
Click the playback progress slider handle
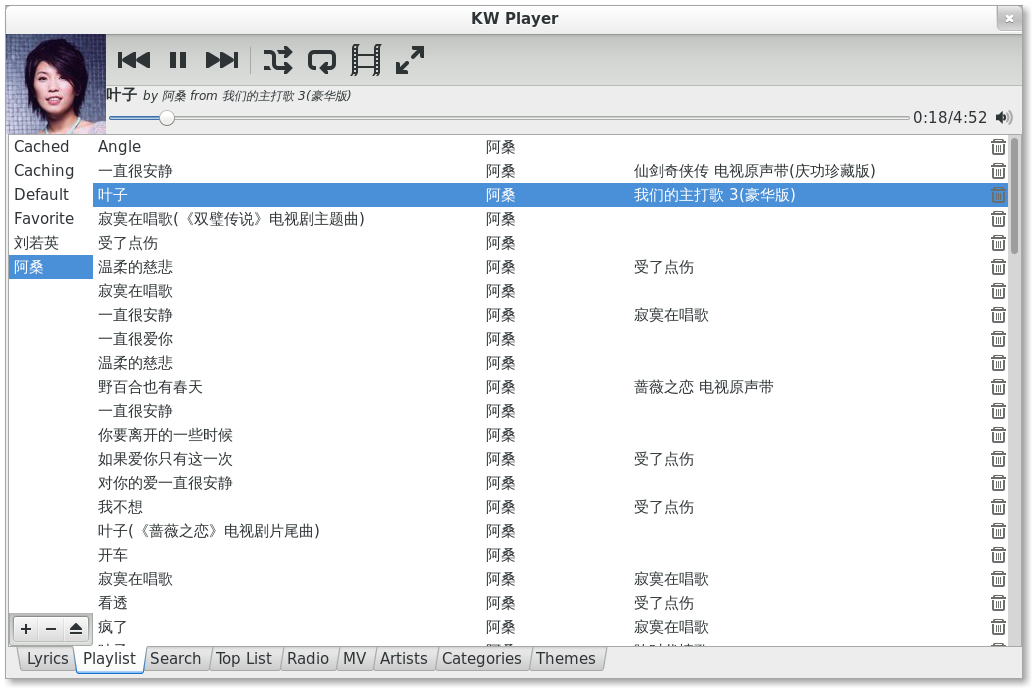(x=167, y=118)
